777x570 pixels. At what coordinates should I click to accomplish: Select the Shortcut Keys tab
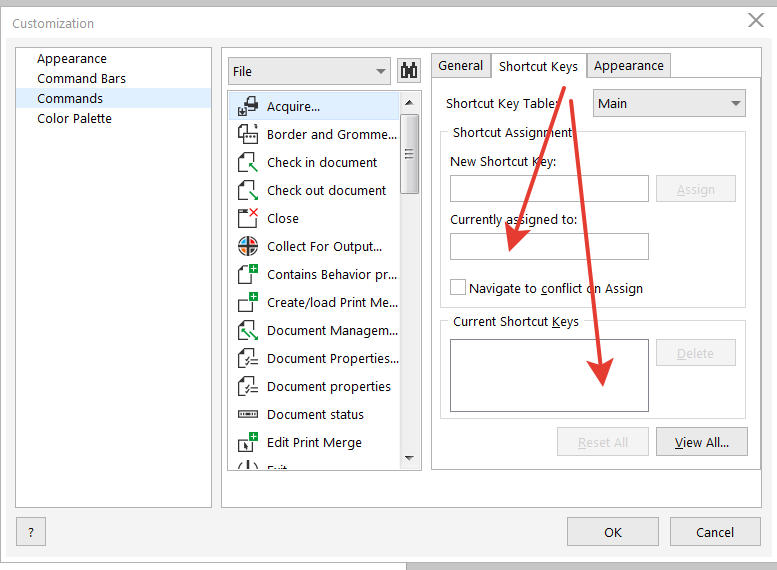tap(539, 66)
